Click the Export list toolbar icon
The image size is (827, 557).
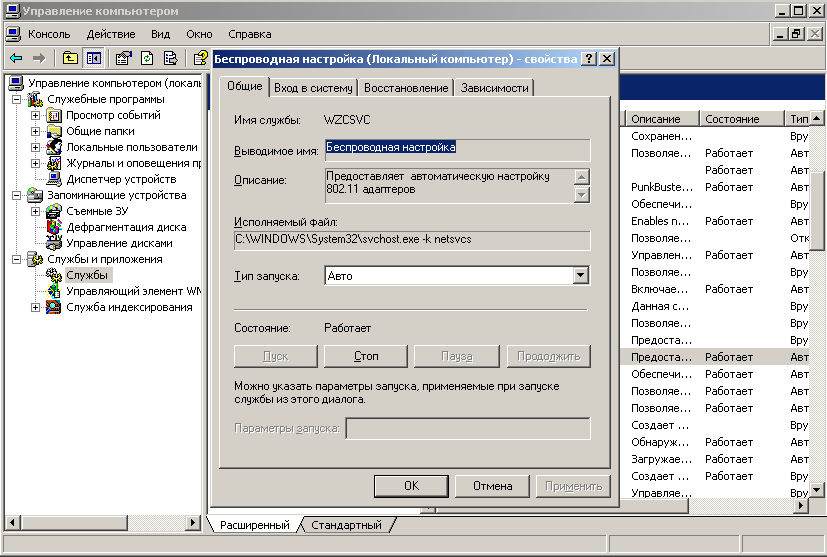point(171,58)
